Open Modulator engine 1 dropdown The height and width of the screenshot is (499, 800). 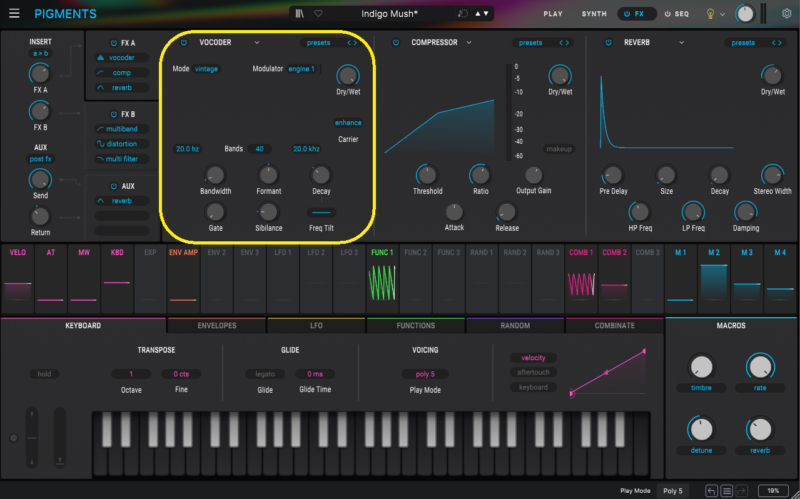point(302,69)
